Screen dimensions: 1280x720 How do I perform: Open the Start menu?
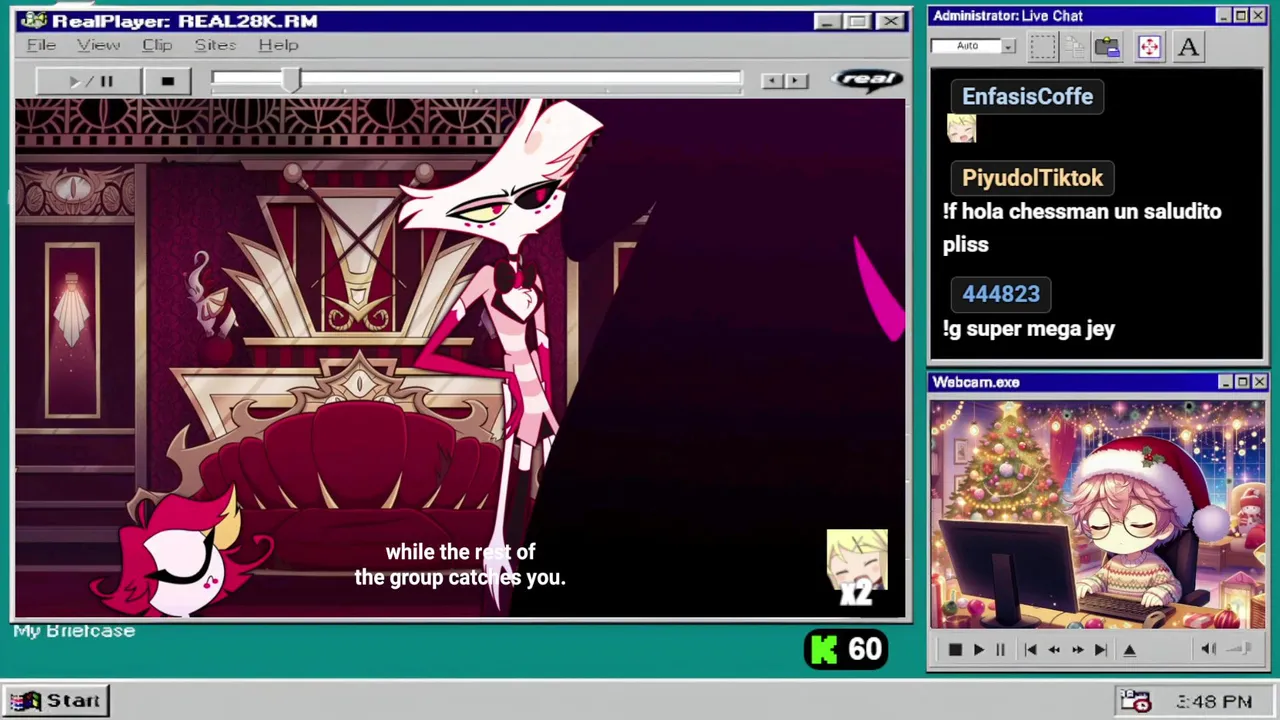coord(56,701)
